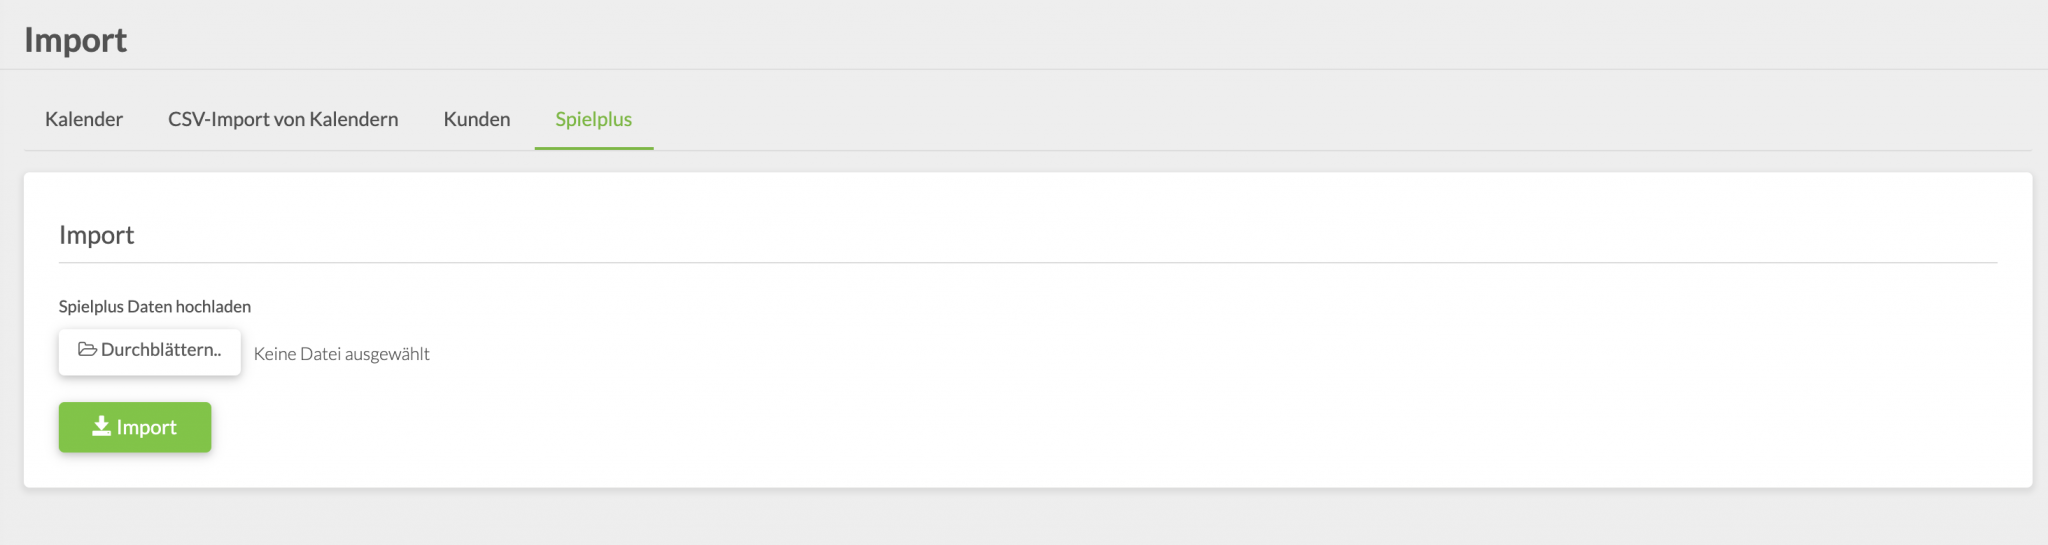
Task: Click the Import section heading in card
Action: pyautogui.click(x=97, y=235)
